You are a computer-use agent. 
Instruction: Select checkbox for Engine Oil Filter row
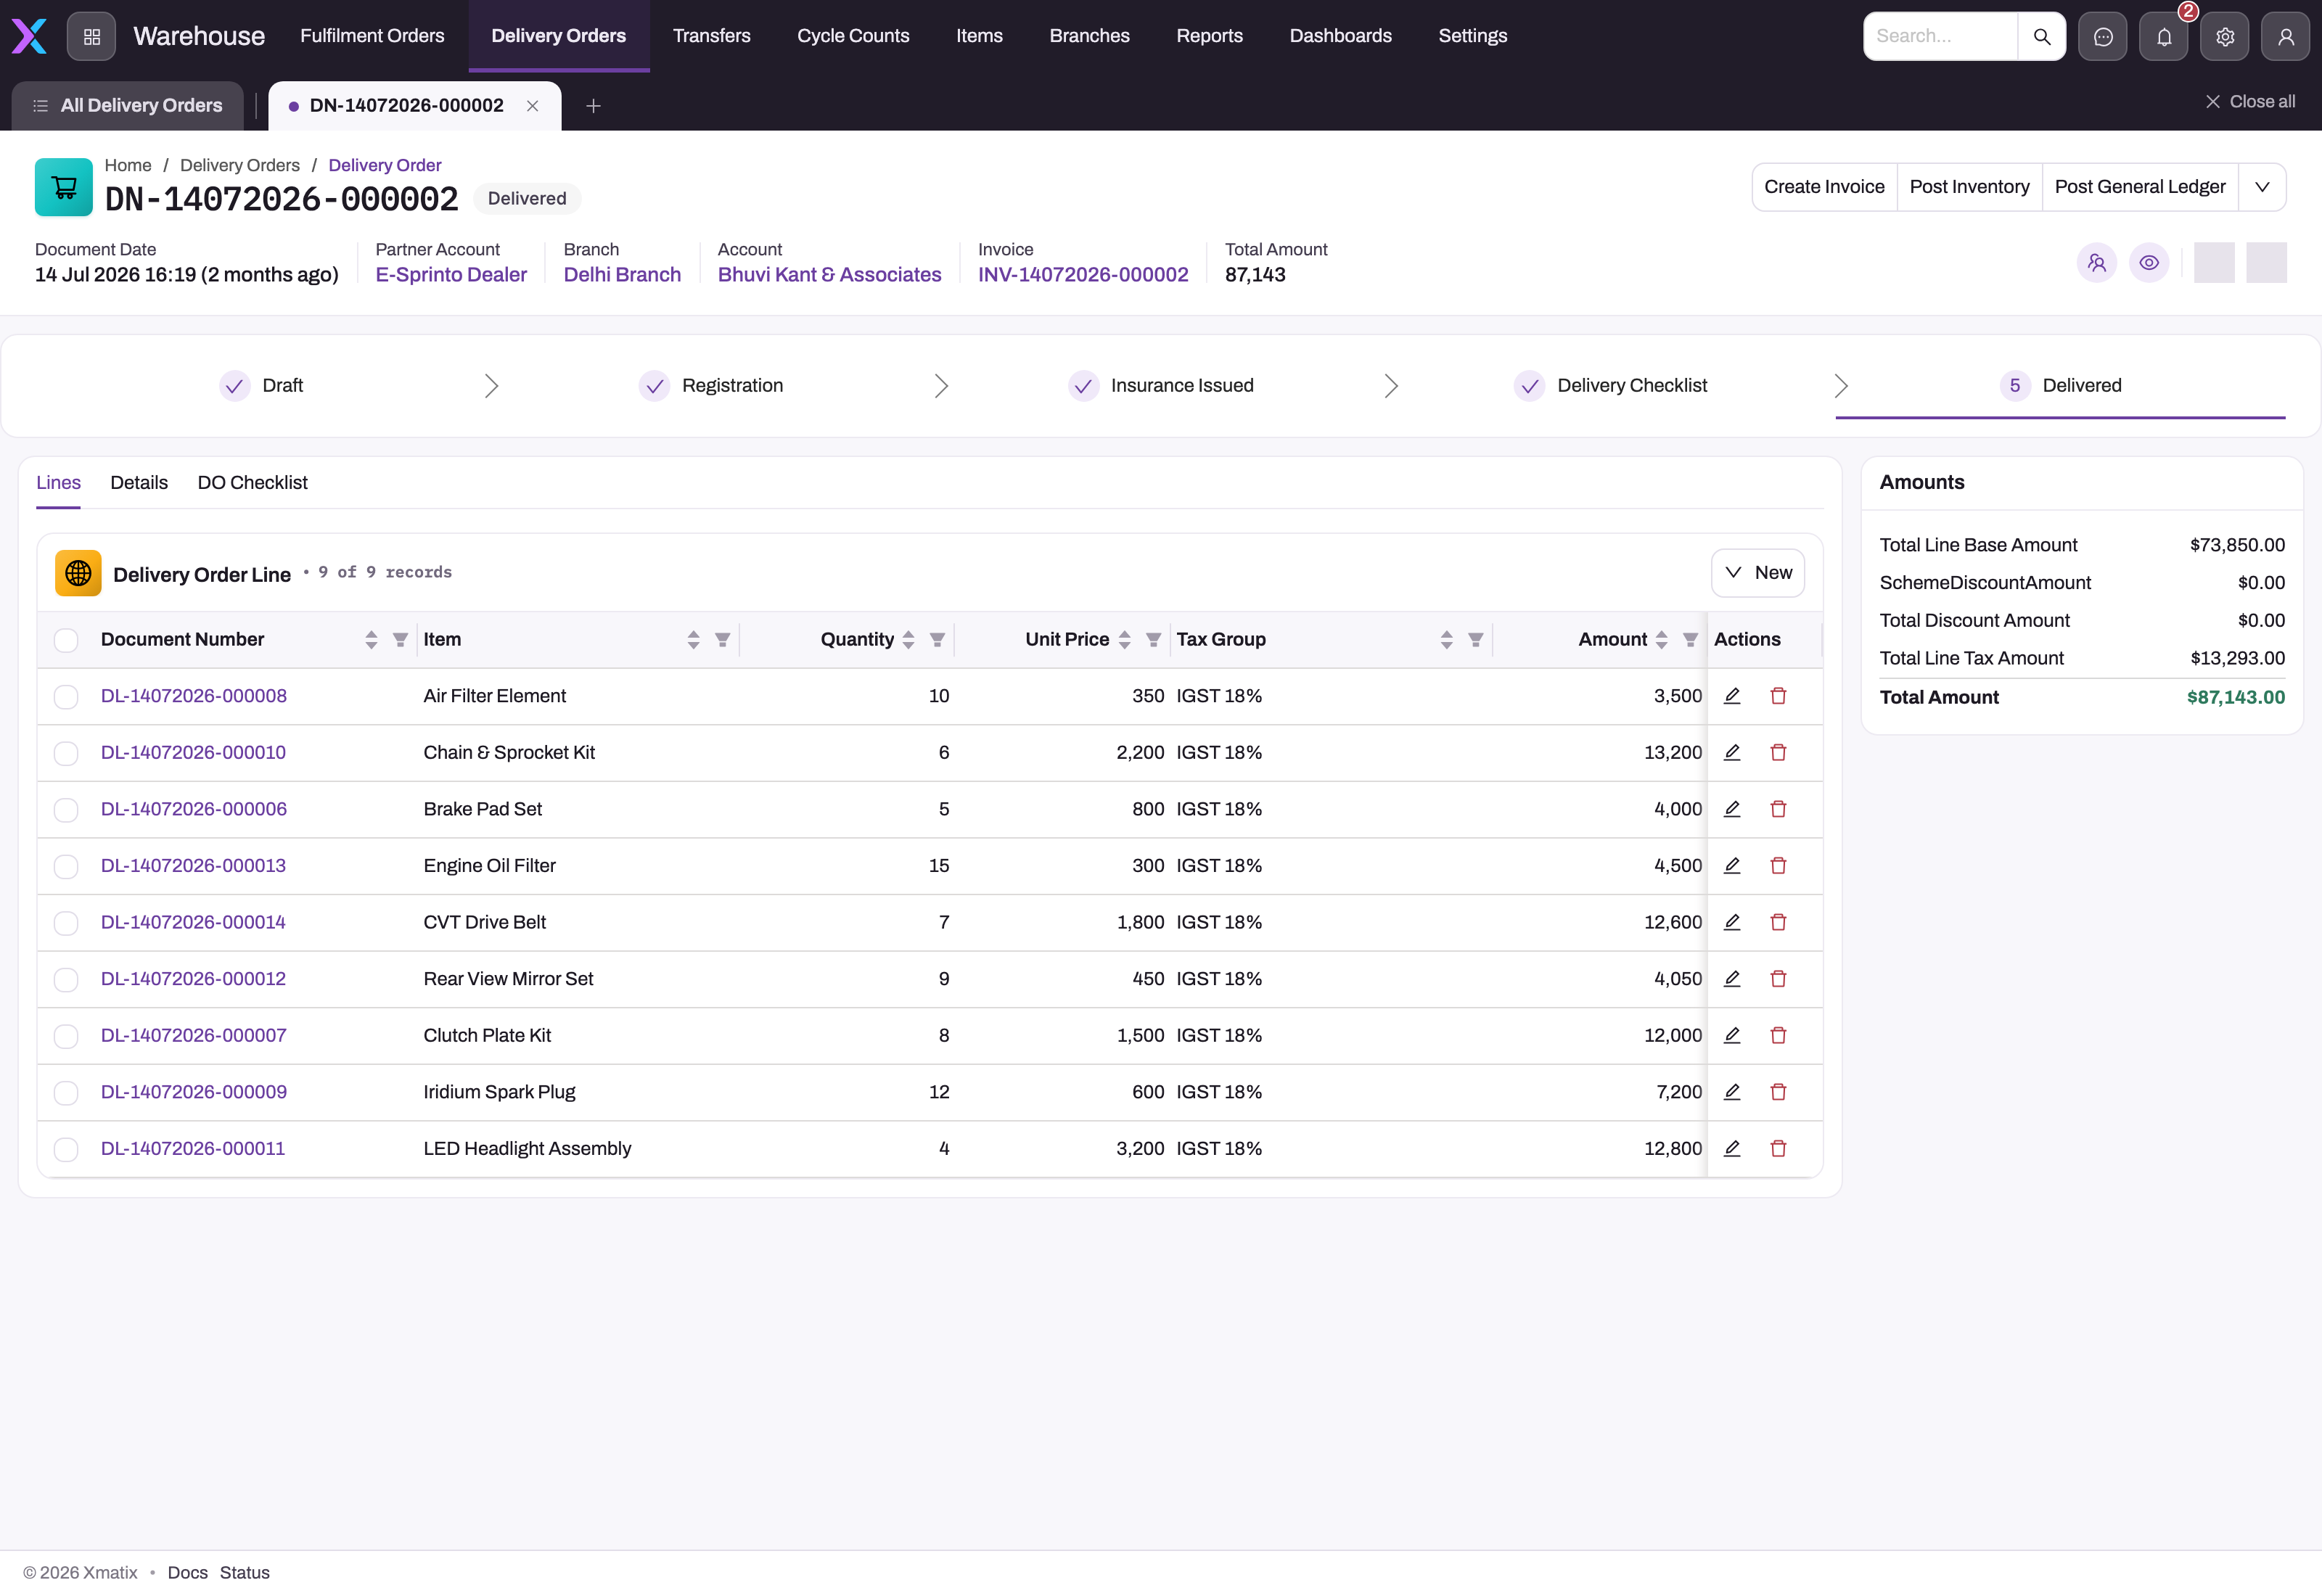point(66,866)
